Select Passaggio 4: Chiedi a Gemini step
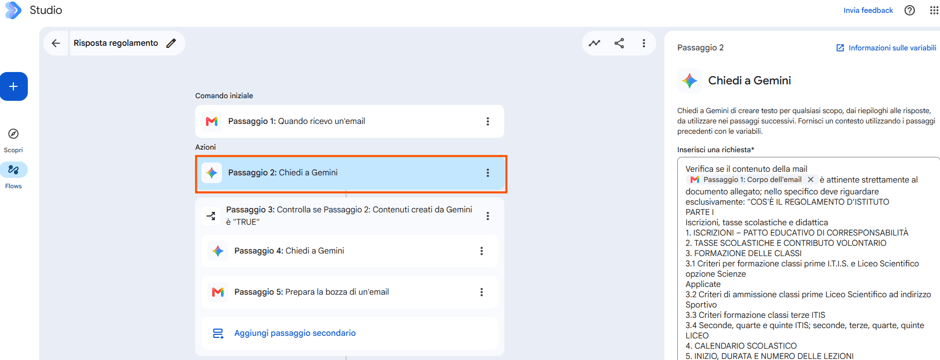Viewport: 940px width, 360px height. pyautogui.click(x=350, y=251)
